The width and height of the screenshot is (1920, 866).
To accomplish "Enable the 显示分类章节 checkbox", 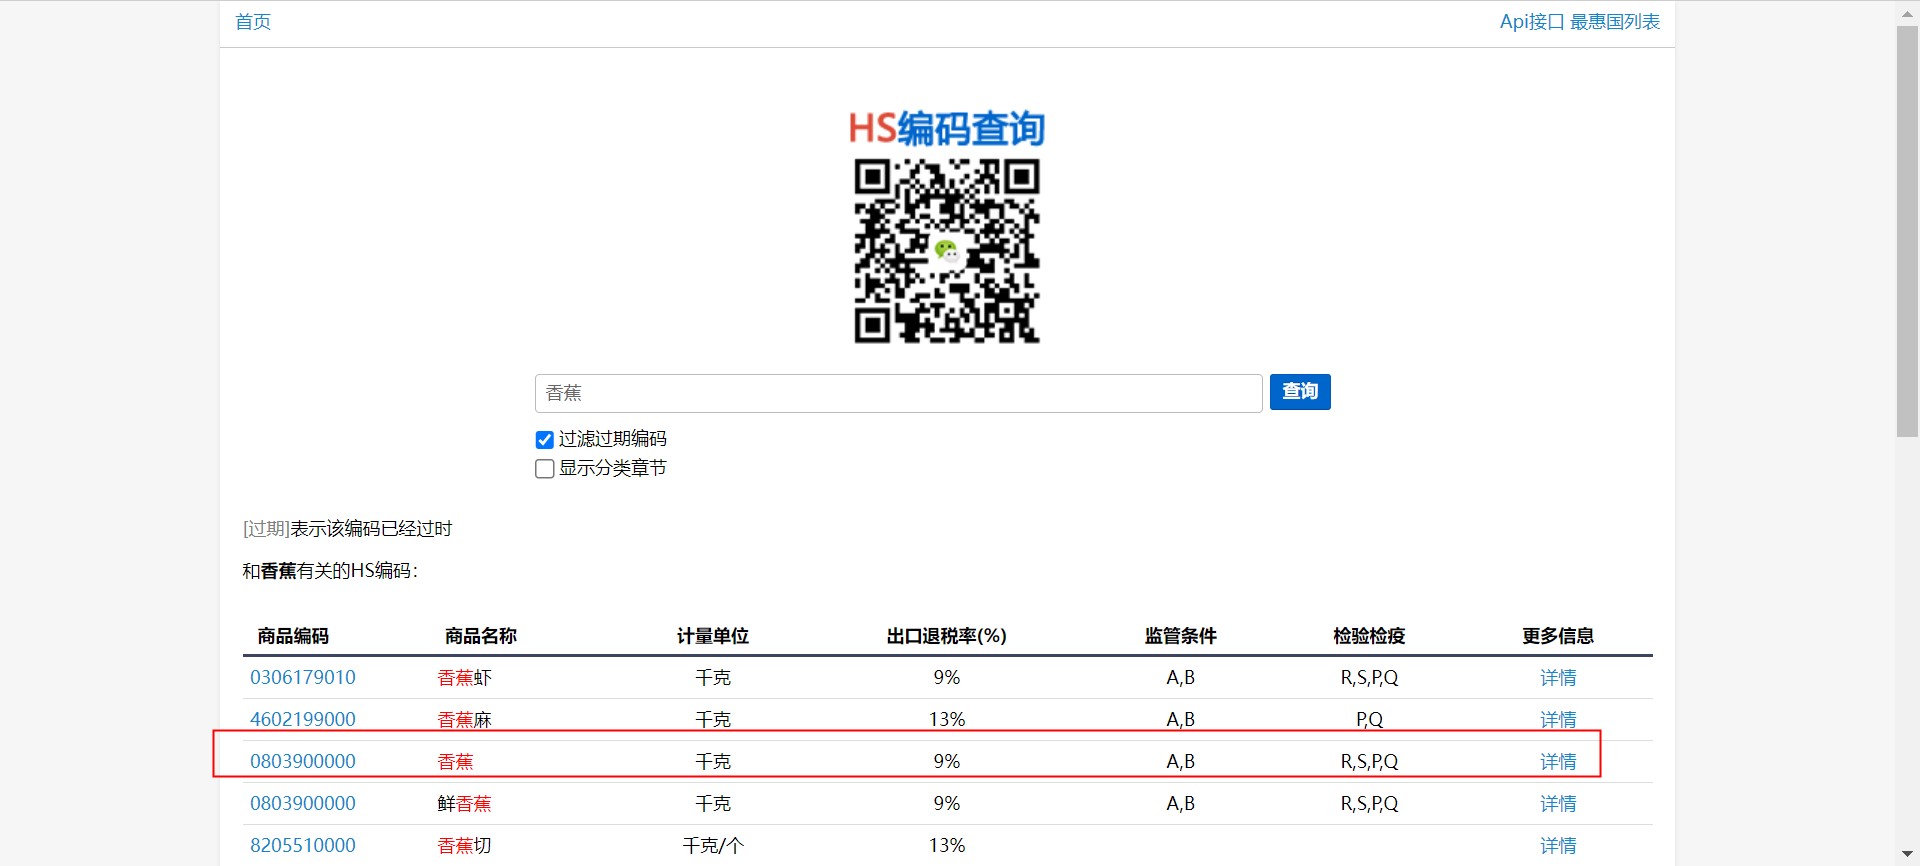I will pos(545,469).
